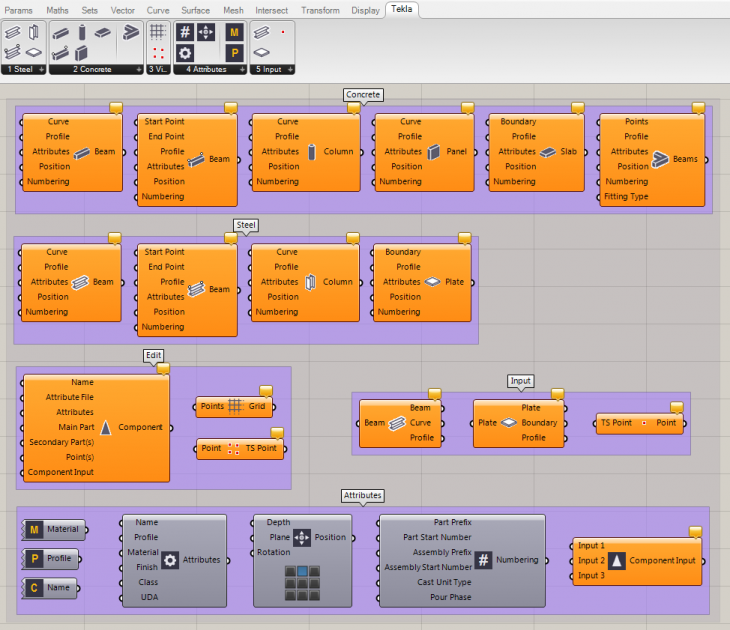Pick the Concrete Panel toolbar icon
Viewport: 730px width, 630px height.
[81, 53]
